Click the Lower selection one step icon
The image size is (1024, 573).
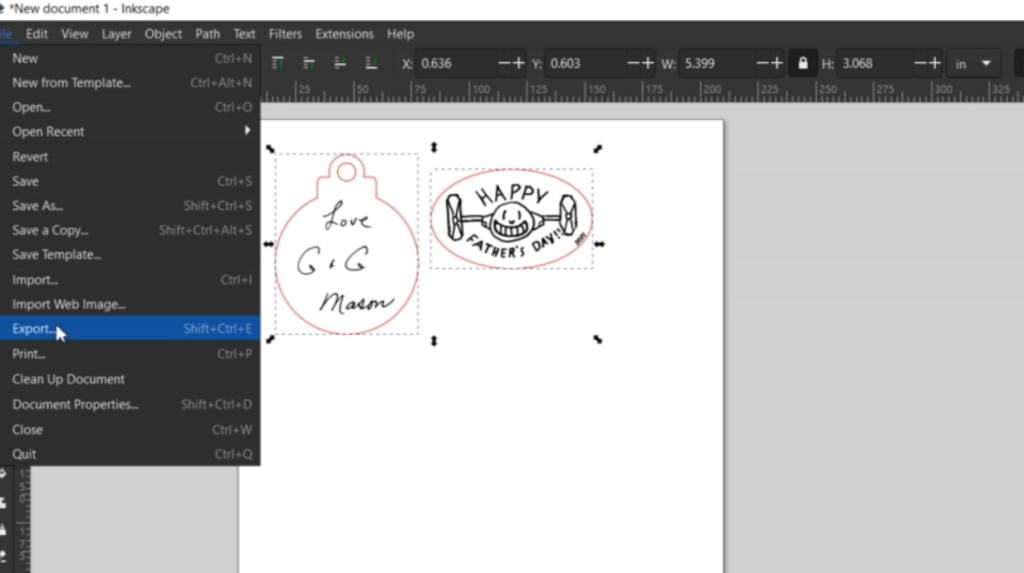point(342,63)
